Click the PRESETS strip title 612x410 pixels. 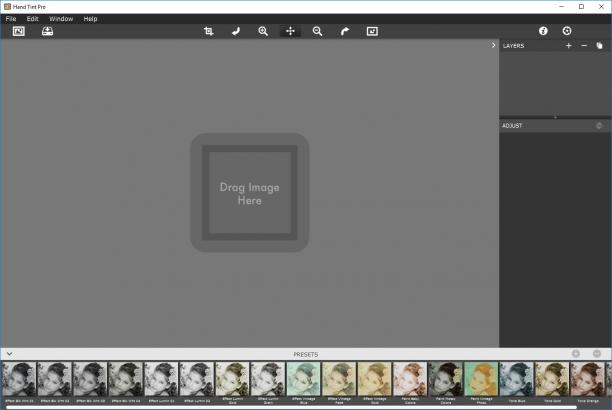pyautogui.click(x=306, y=355)
